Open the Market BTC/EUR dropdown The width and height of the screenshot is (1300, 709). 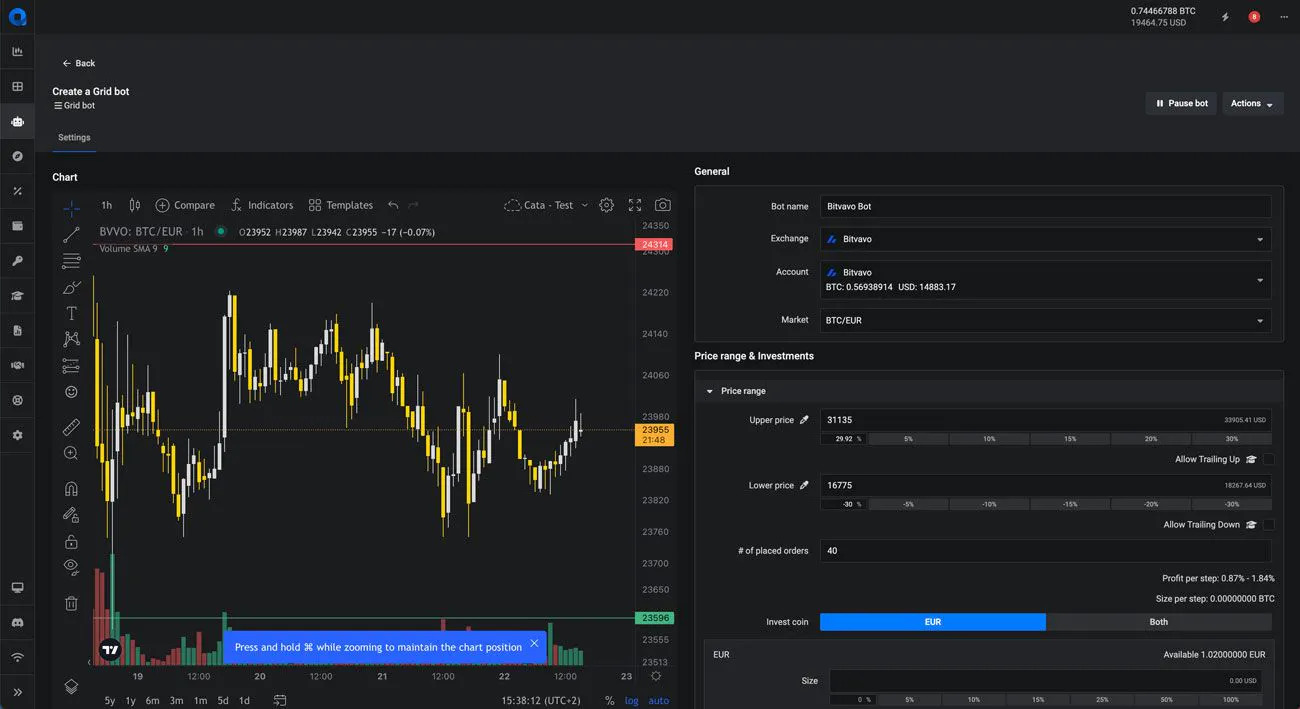tap(1045, 320)
